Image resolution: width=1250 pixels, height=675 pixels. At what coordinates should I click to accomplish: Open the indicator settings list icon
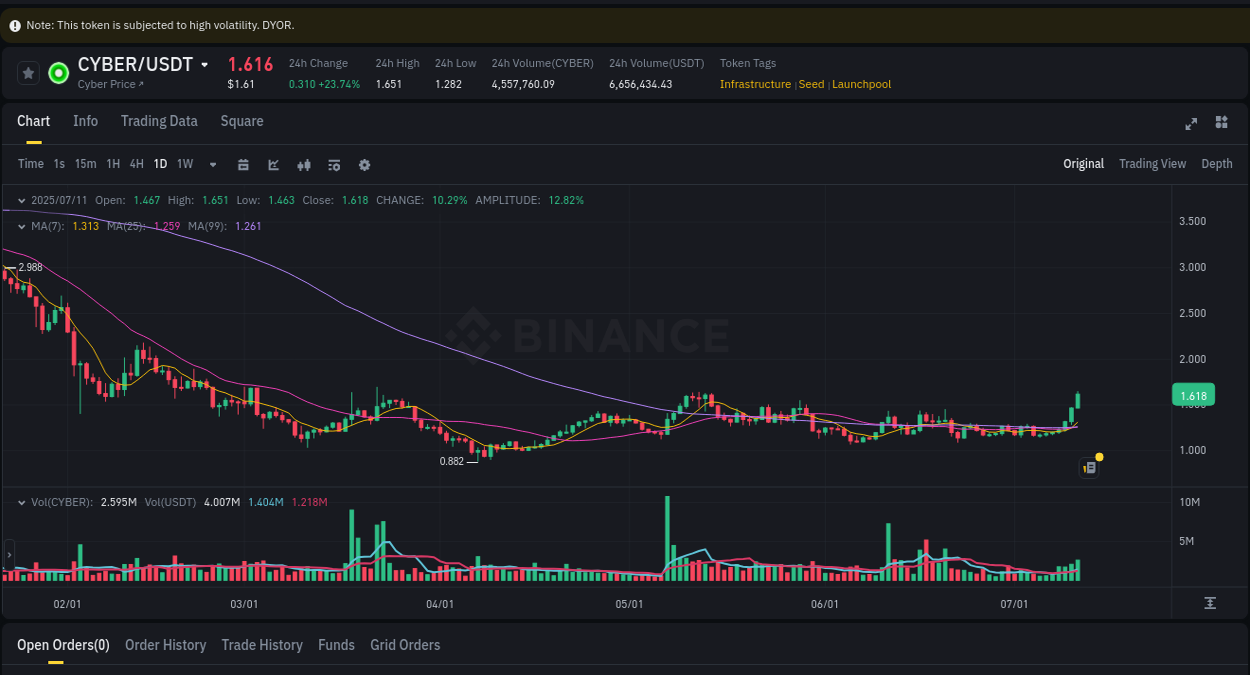(x=333, y=164)
